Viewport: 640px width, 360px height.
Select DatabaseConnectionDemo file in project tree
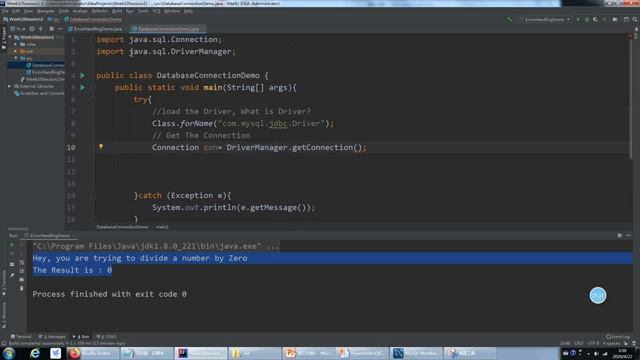coord(45,65)
